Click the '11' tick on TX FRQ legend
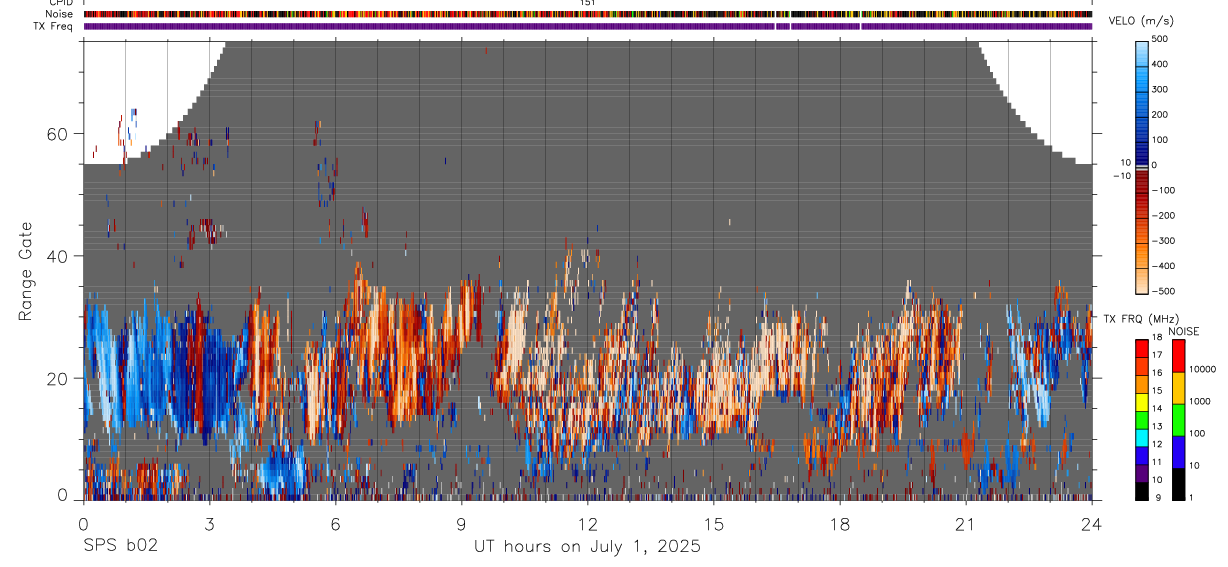1228x567 pixels. point(1159,462)
